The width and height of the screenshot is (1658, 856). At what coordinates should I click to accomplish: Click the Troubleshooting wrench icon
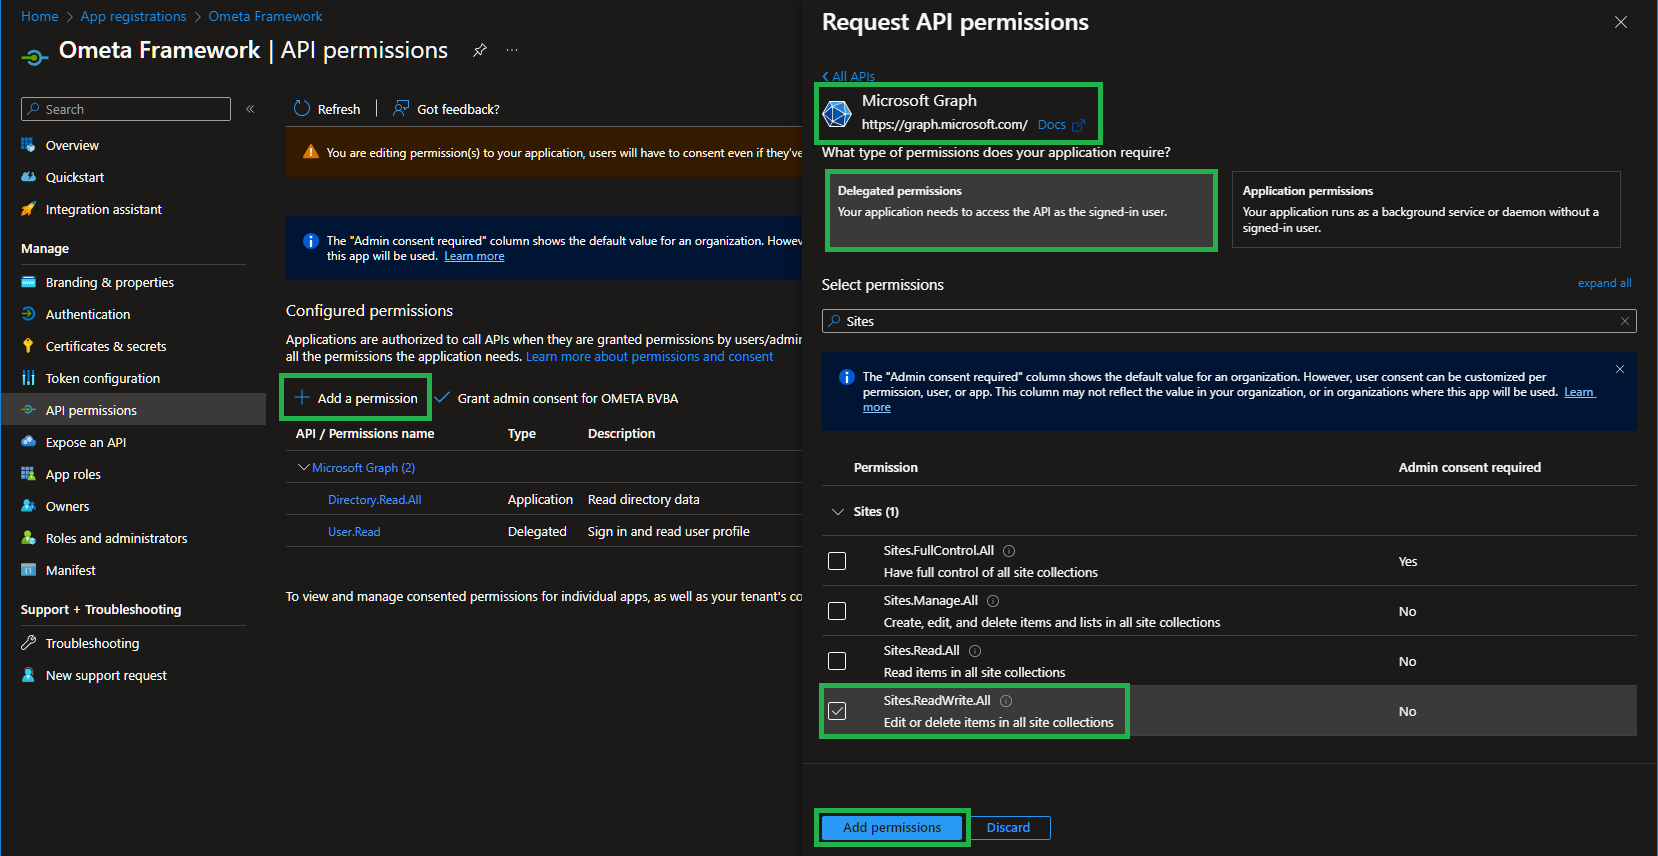click(x=28, y=643)
